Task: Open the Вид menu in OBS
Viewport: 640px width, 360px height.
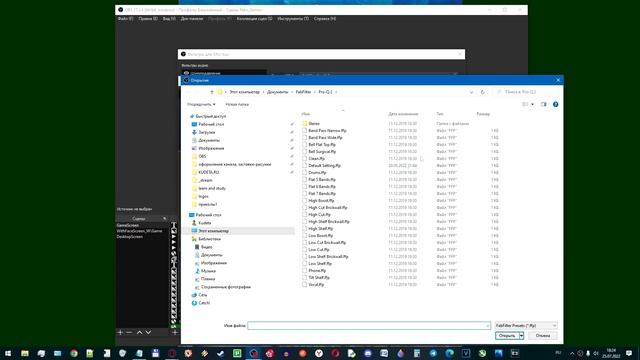Action: point(169,19)
